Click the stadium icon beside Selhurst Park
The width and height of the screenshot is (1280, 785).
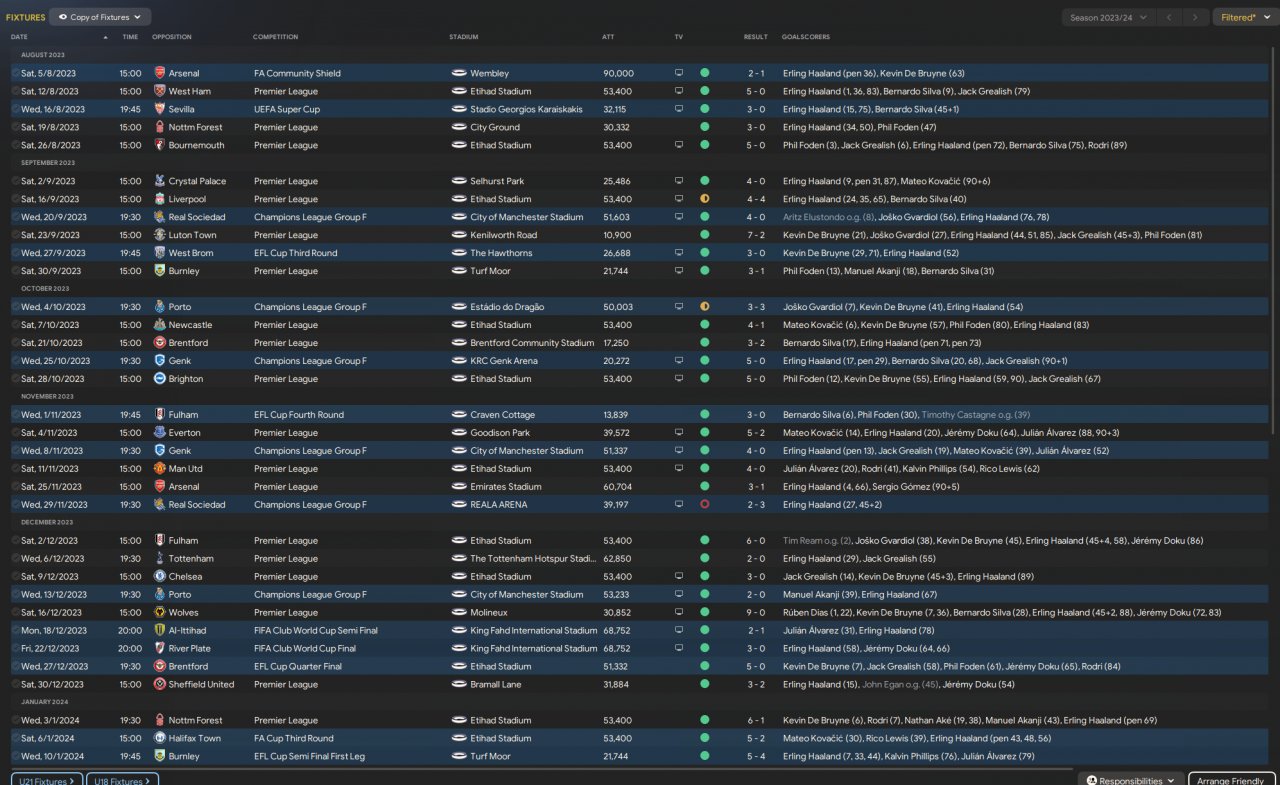tap(459, 181)
